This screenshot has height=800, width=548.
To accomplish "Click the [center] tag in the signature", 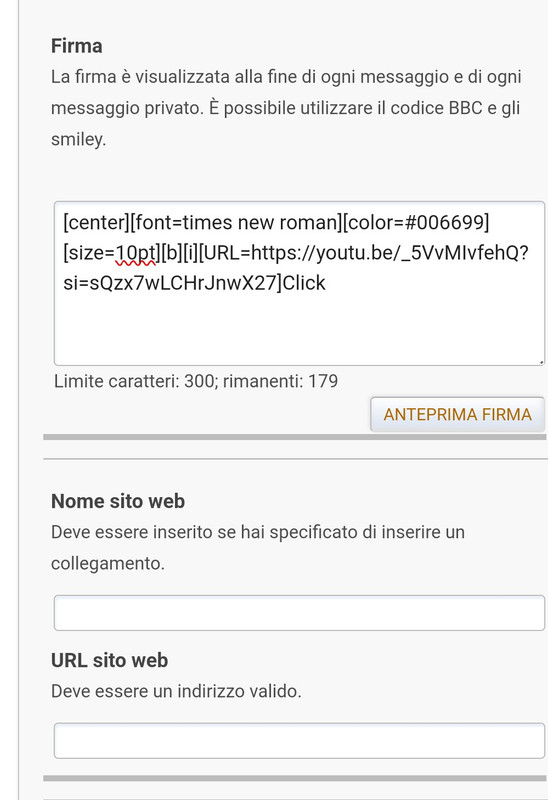I will point(97,222).
